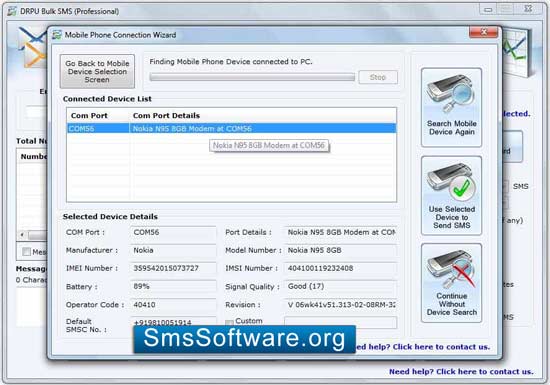Viewport: 550px width, 385px height.
Task: Click wizard's Need help contact link
Action: [x=423, y=347]
